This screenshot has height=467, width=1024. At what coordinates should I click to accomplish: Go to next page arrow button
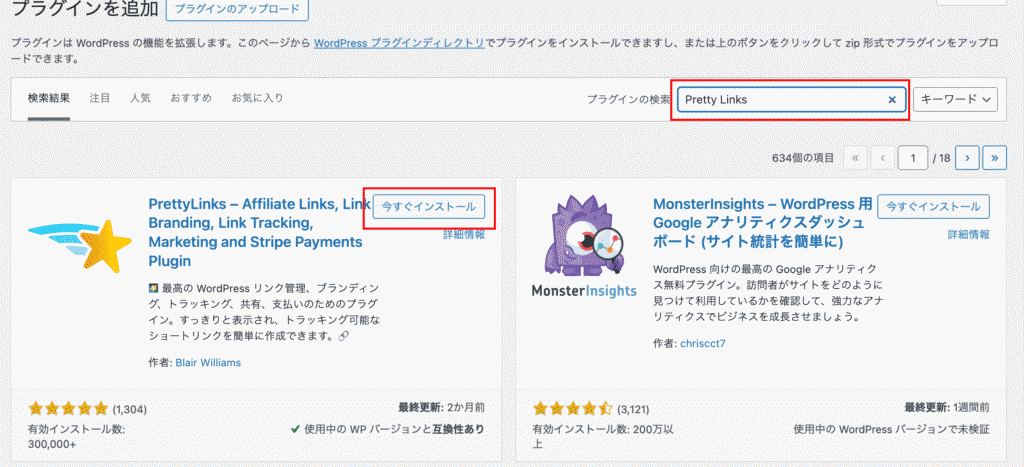(966, 158)
